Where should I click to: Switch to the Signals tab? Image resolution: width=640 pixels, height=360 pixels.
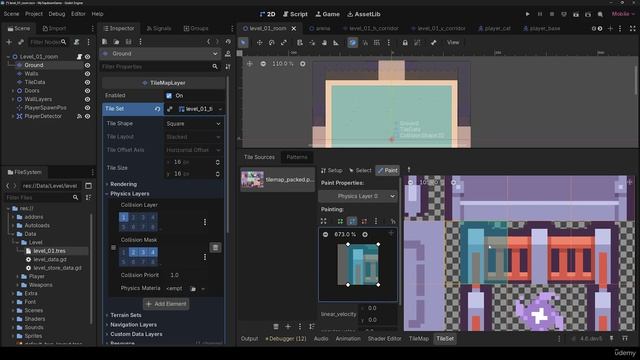159,29
